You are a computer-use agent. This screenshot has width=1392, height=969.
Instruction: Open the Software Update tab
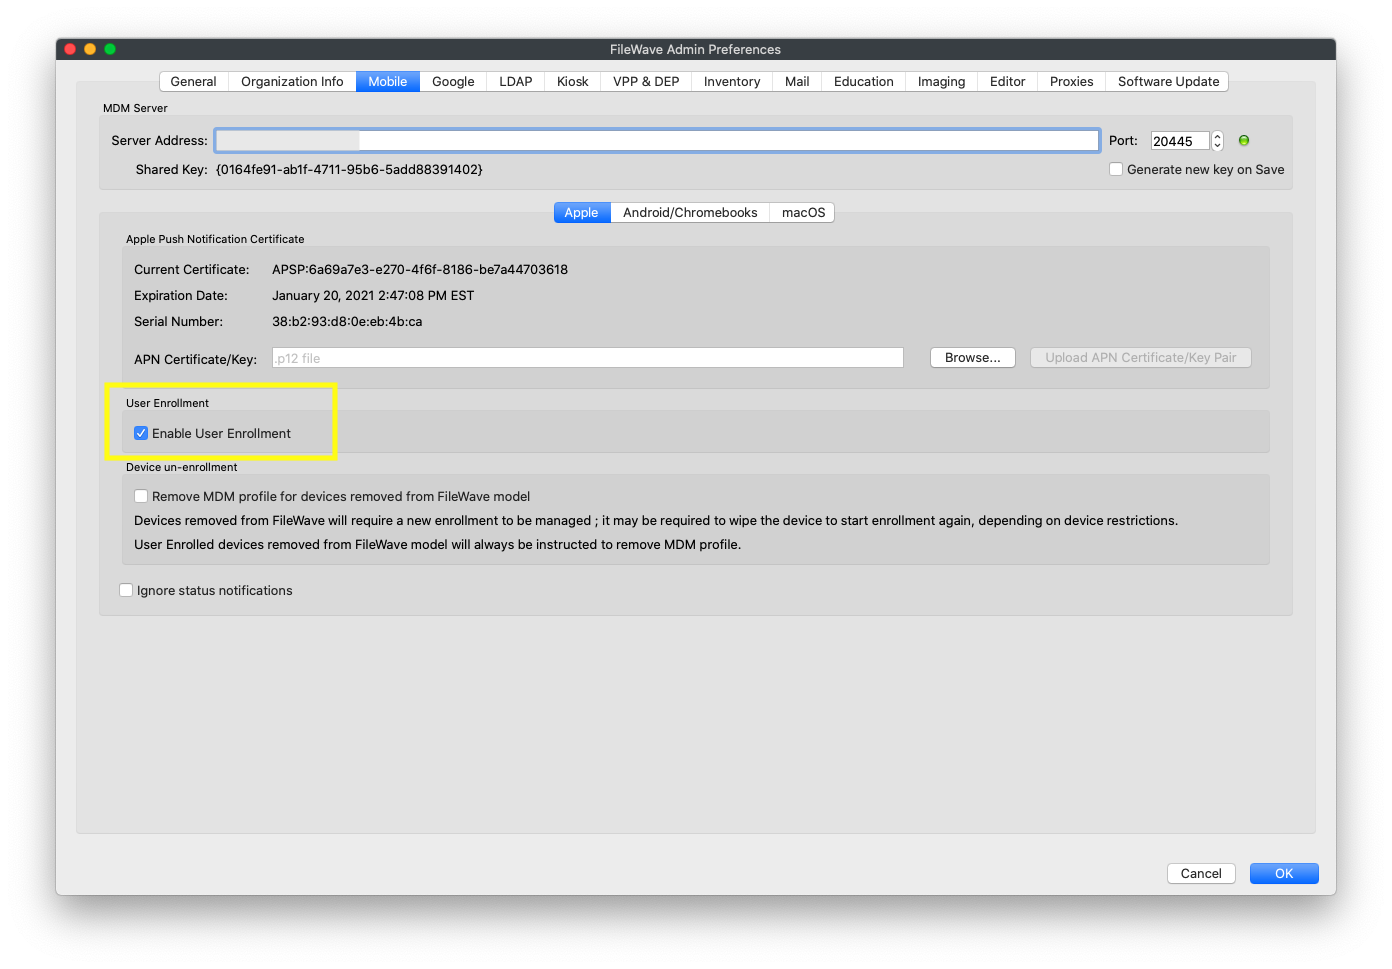coord(1168,82)
